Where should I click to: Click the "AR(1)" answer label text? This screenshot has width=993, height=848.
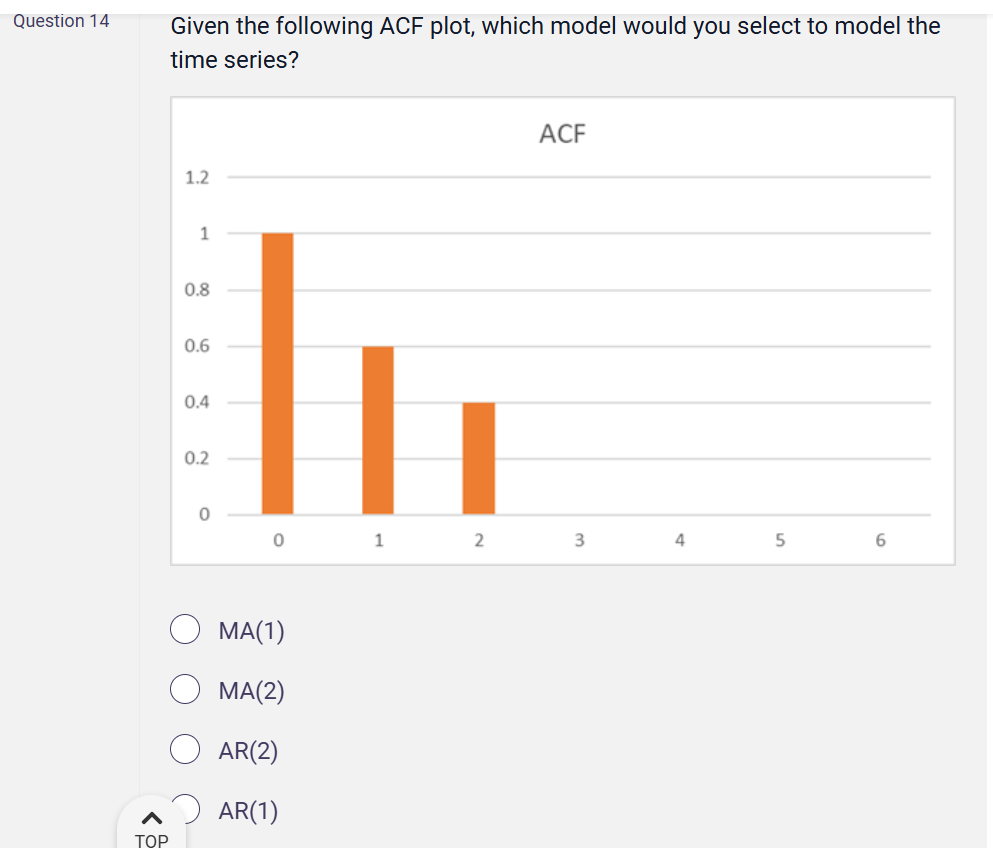tap(248, 811)
